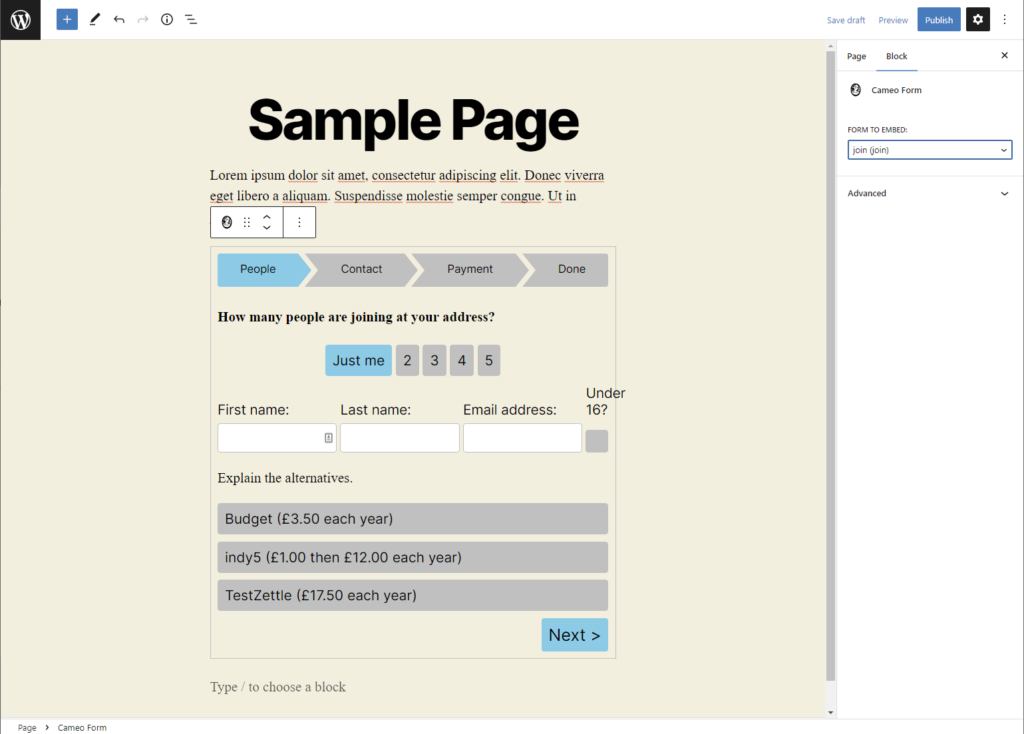Move block up with the up arrow

click(266, 217)
